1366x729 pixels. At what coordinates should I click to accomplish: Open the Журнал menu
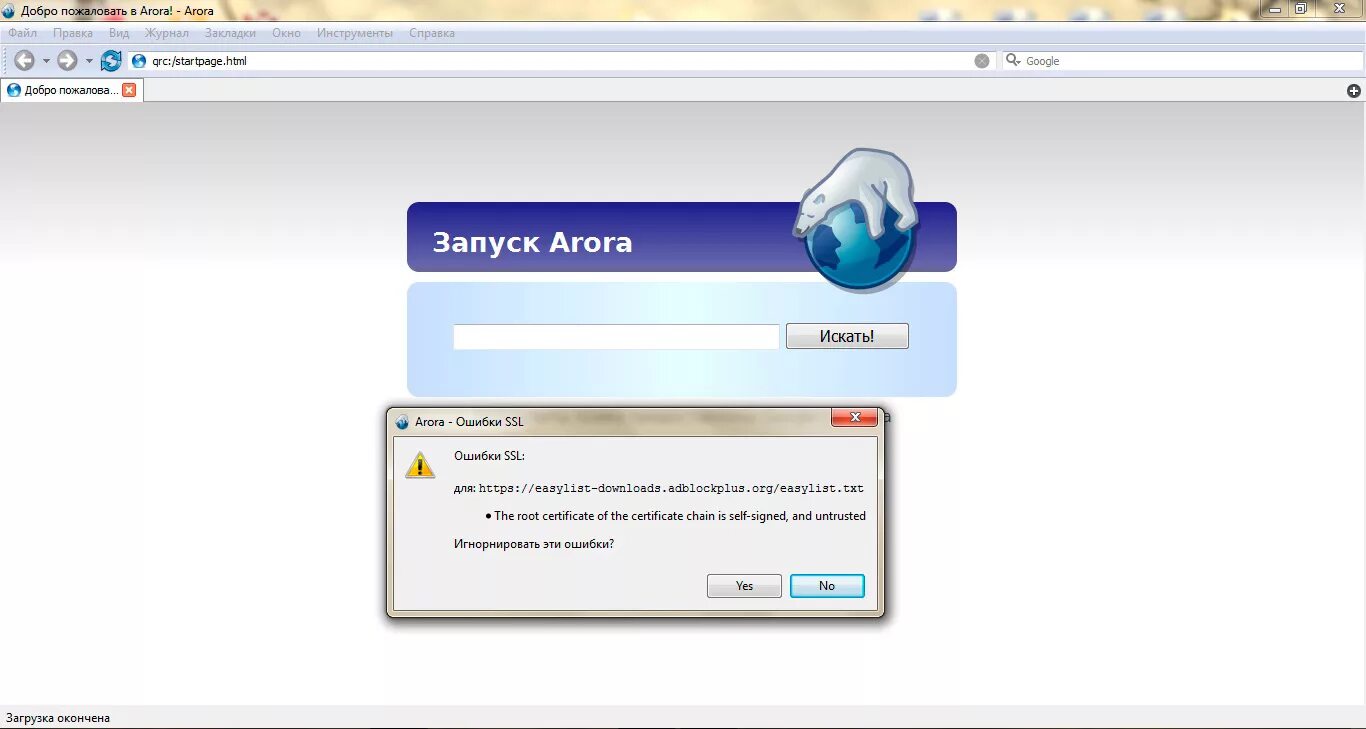[167, 33]
